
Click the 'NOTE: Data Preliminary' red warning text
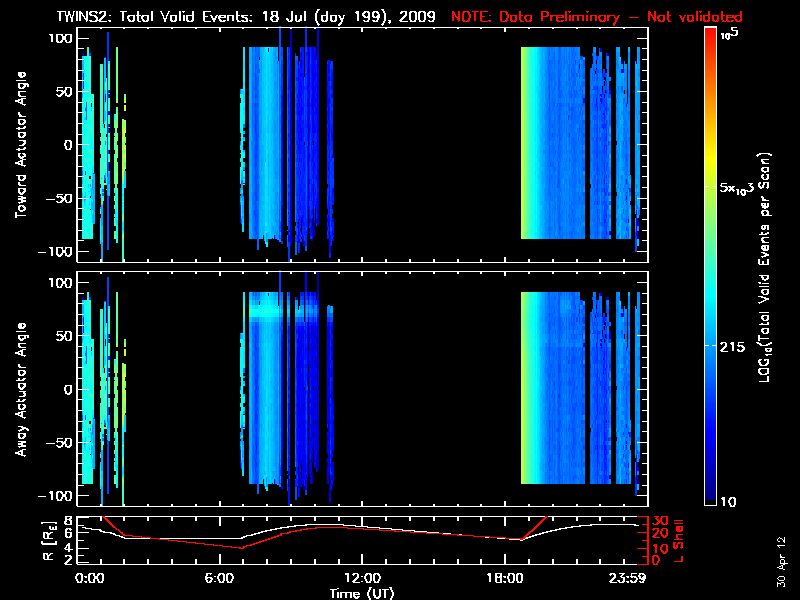click(x=596, y=17)
